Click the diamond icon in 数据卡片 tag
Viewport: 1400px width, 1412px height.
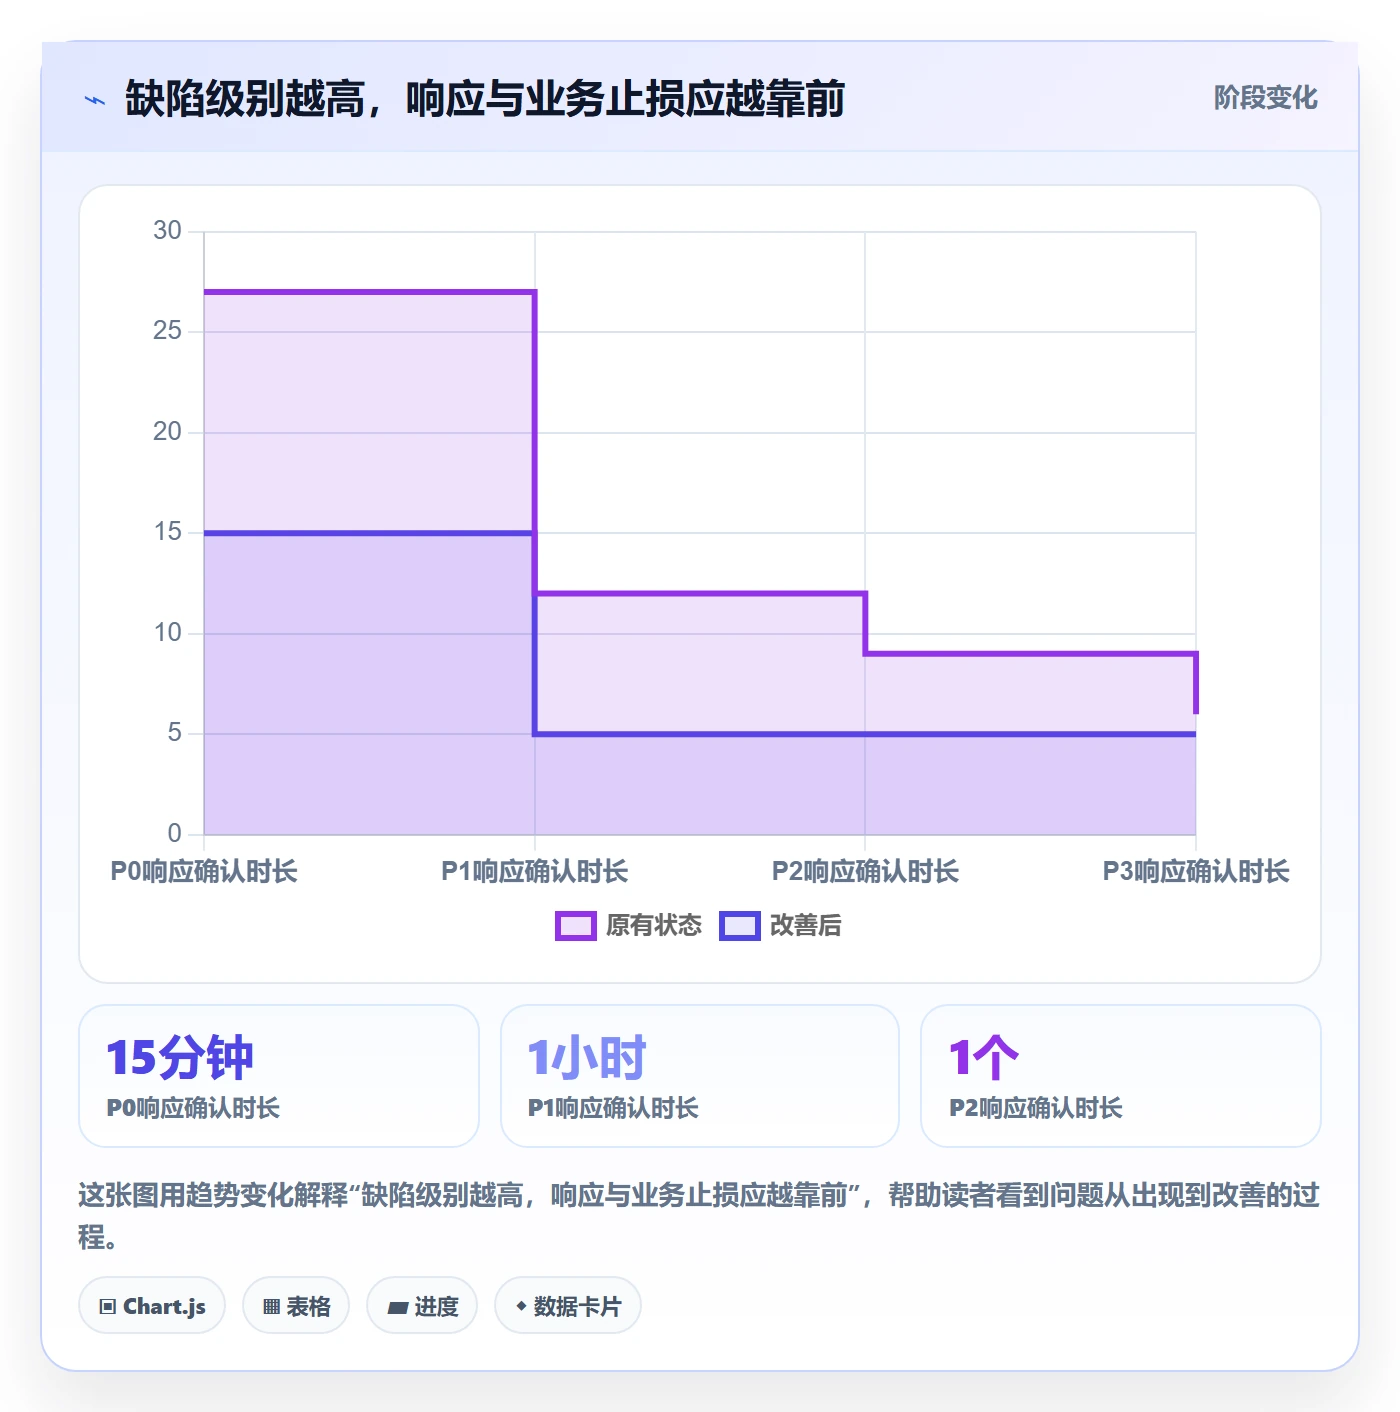point(521,1306)
